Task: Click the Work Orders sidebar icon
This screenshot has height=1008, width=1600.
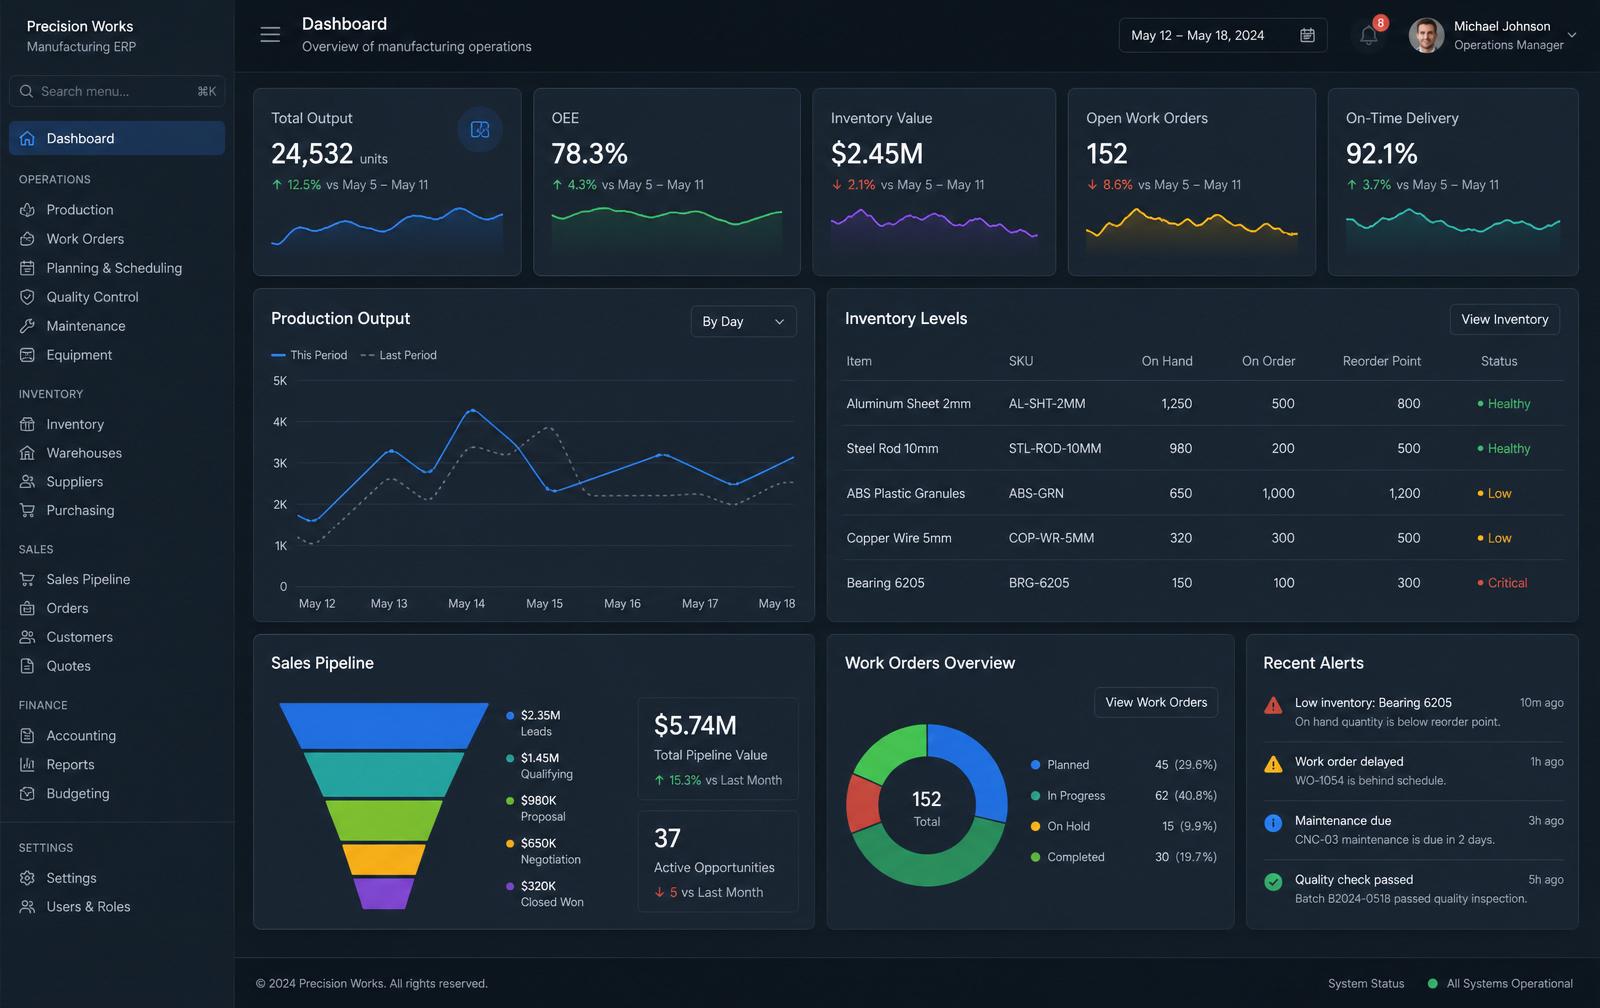Action: 28,239
